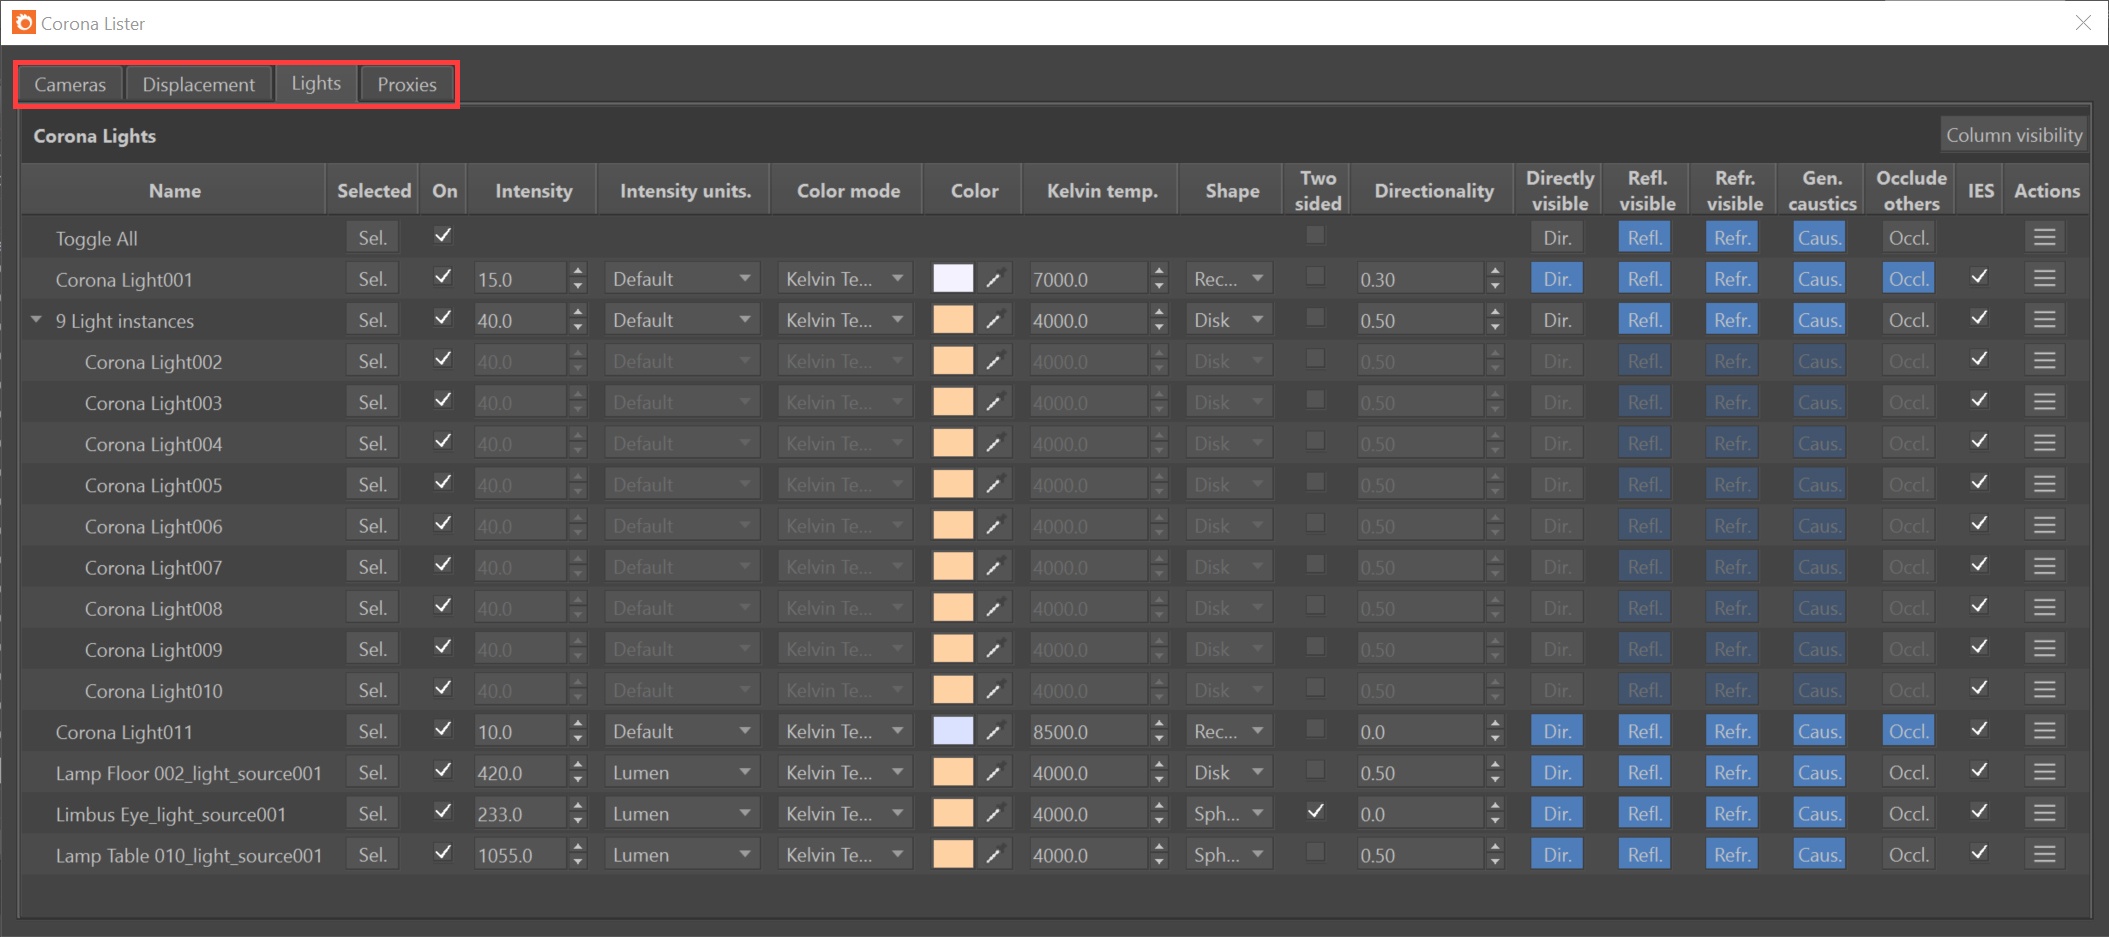Open actions menu for Corona Light010
2109x937 pixels.
[2044, 690]
